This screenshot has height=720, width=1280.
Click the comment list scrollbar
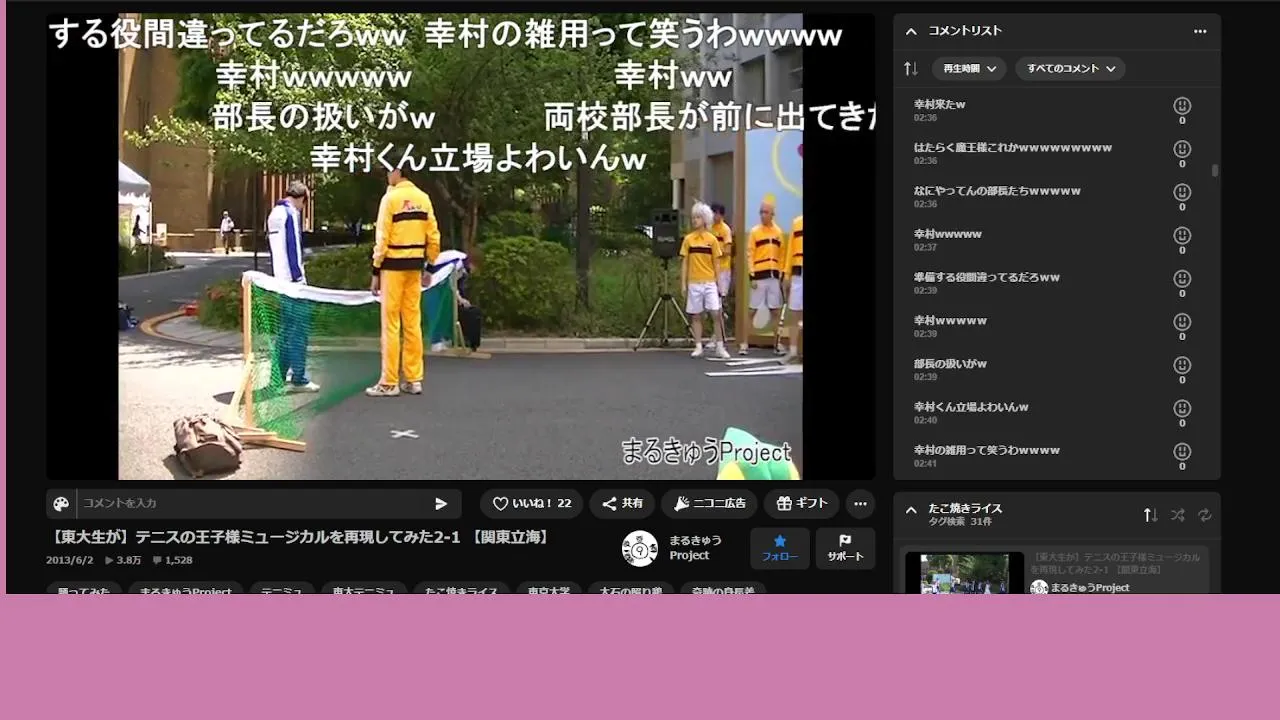click(x=1215, y=171)
